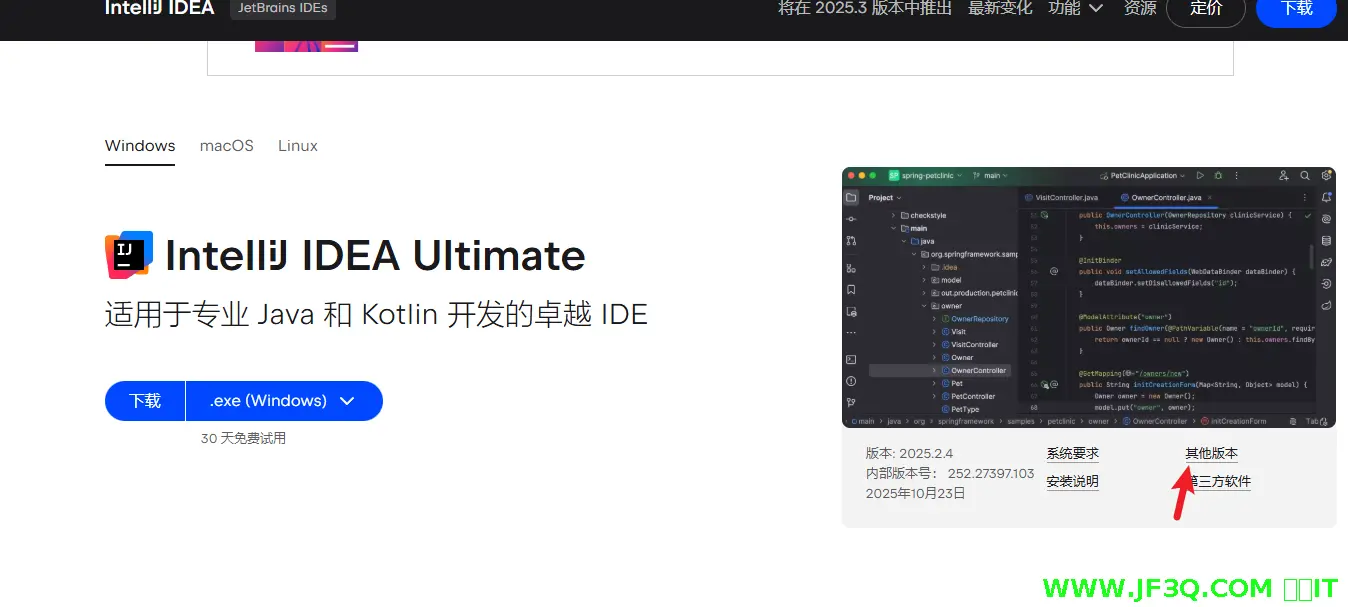Open the 系统要求 link
This screenshot has width=1348, height=607.
(x=1072, y=454)
